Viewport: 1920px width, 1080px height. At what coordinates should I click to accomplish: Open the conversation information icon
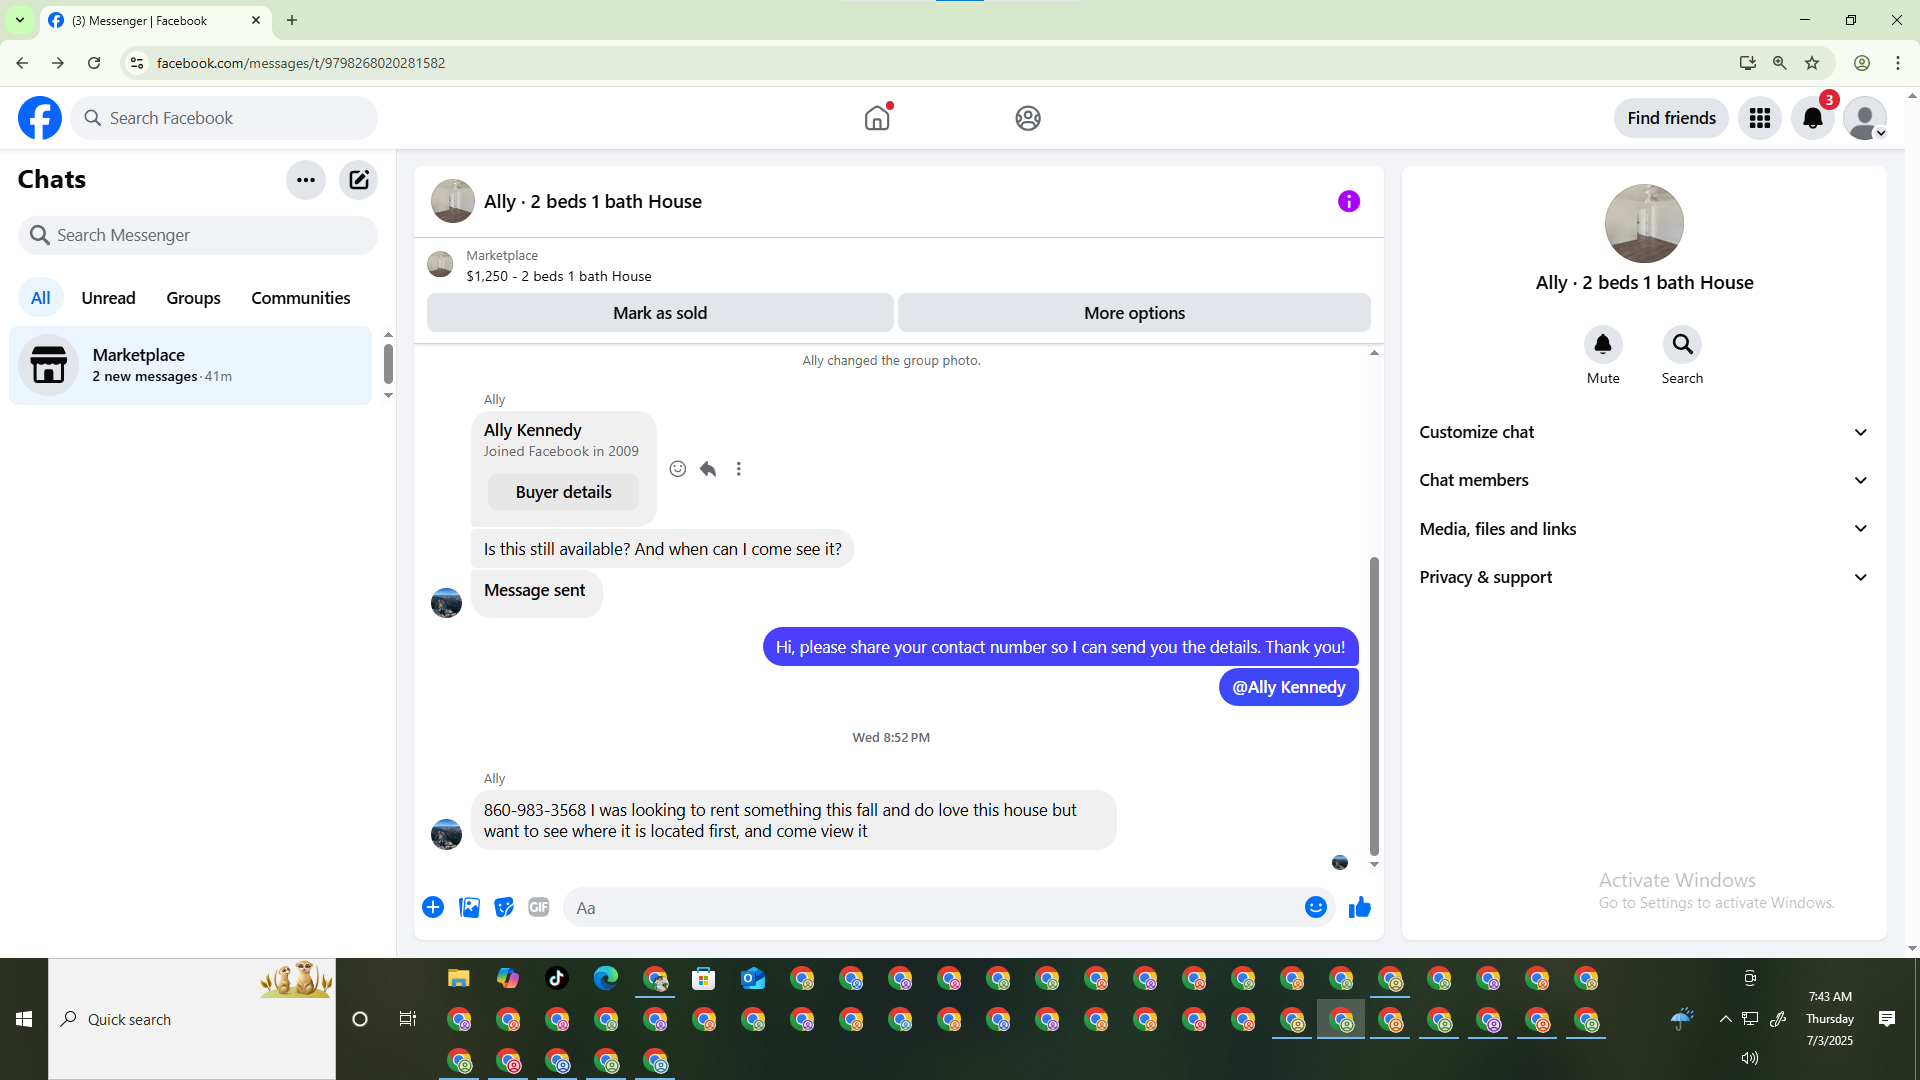[x=1348, y=201]
